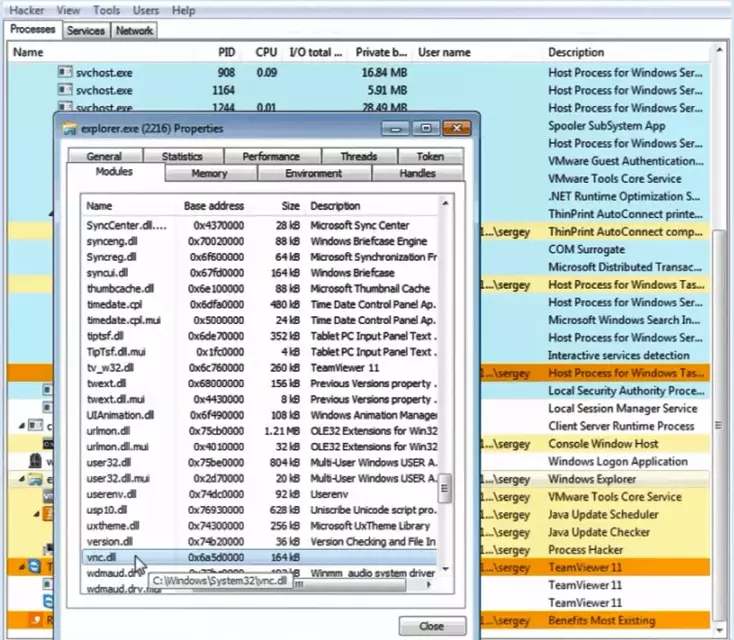Open the General tab in Properties

pyautogui.click(x=104, y=156)
